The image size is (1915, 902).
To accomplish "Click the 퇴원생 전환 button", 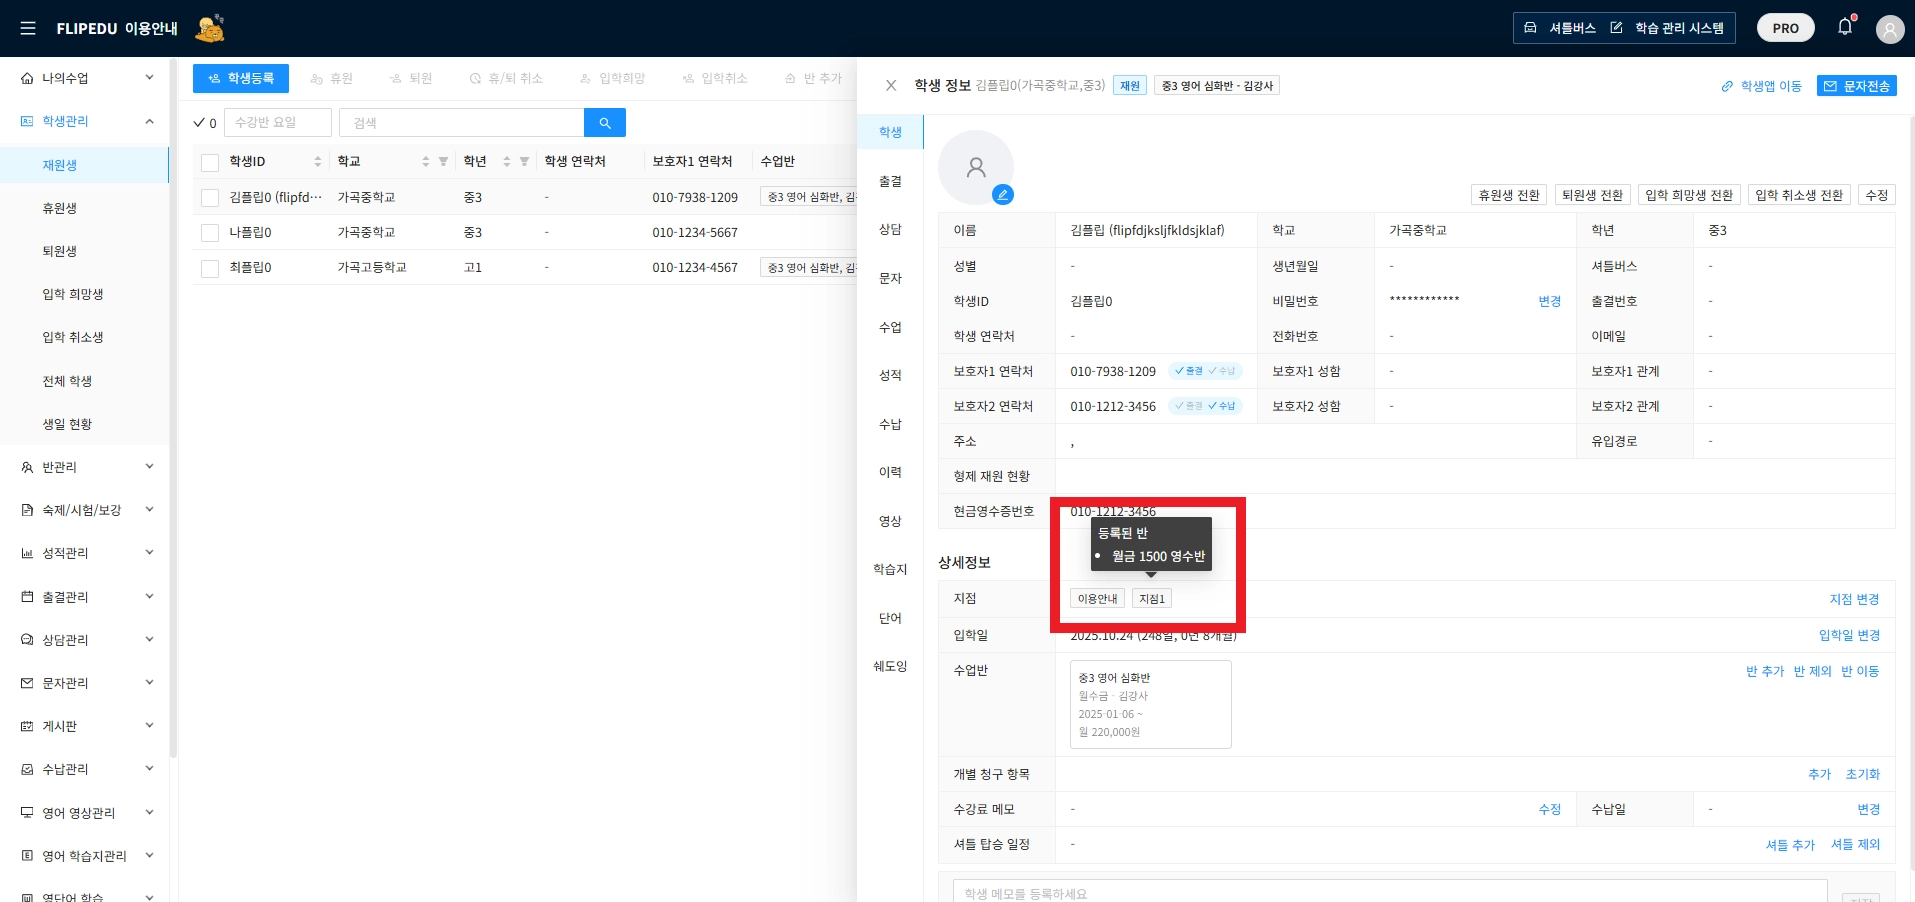I will coord(1593,195).
